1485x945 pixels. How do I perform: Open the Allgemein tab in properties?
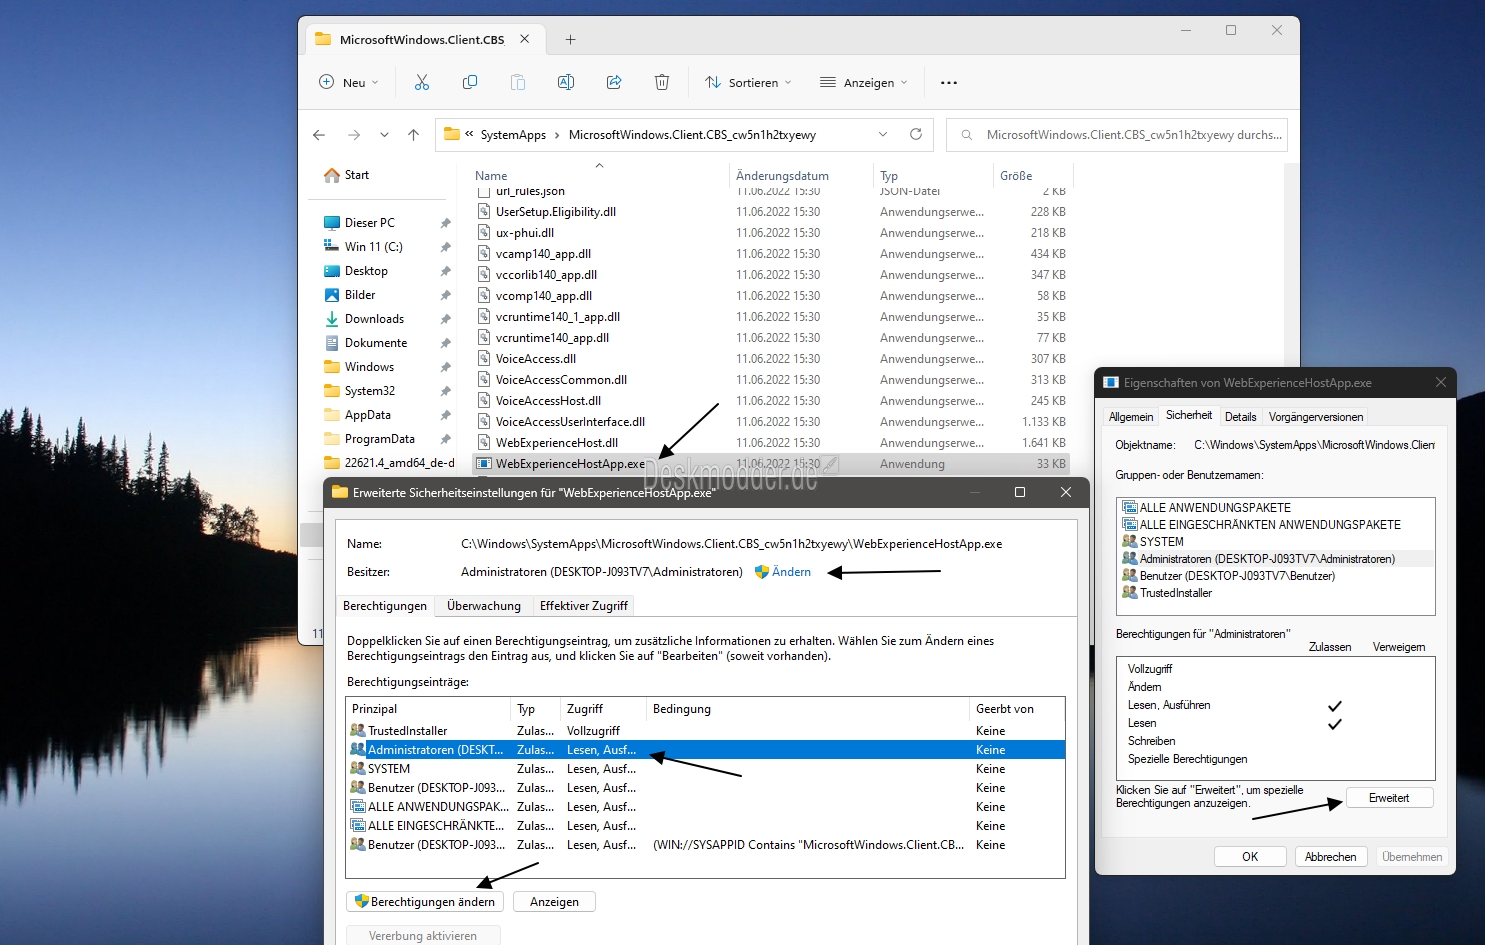(1131, 417)
